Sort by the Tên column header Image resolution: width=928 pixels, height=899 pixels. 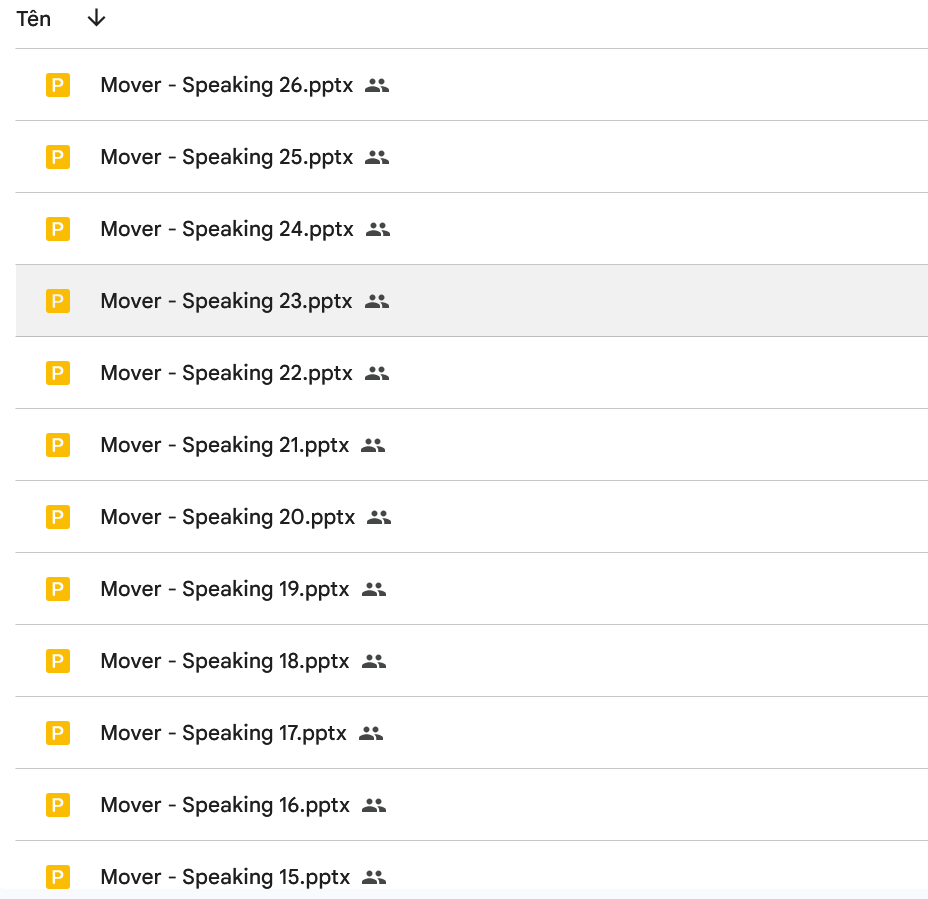34,19
